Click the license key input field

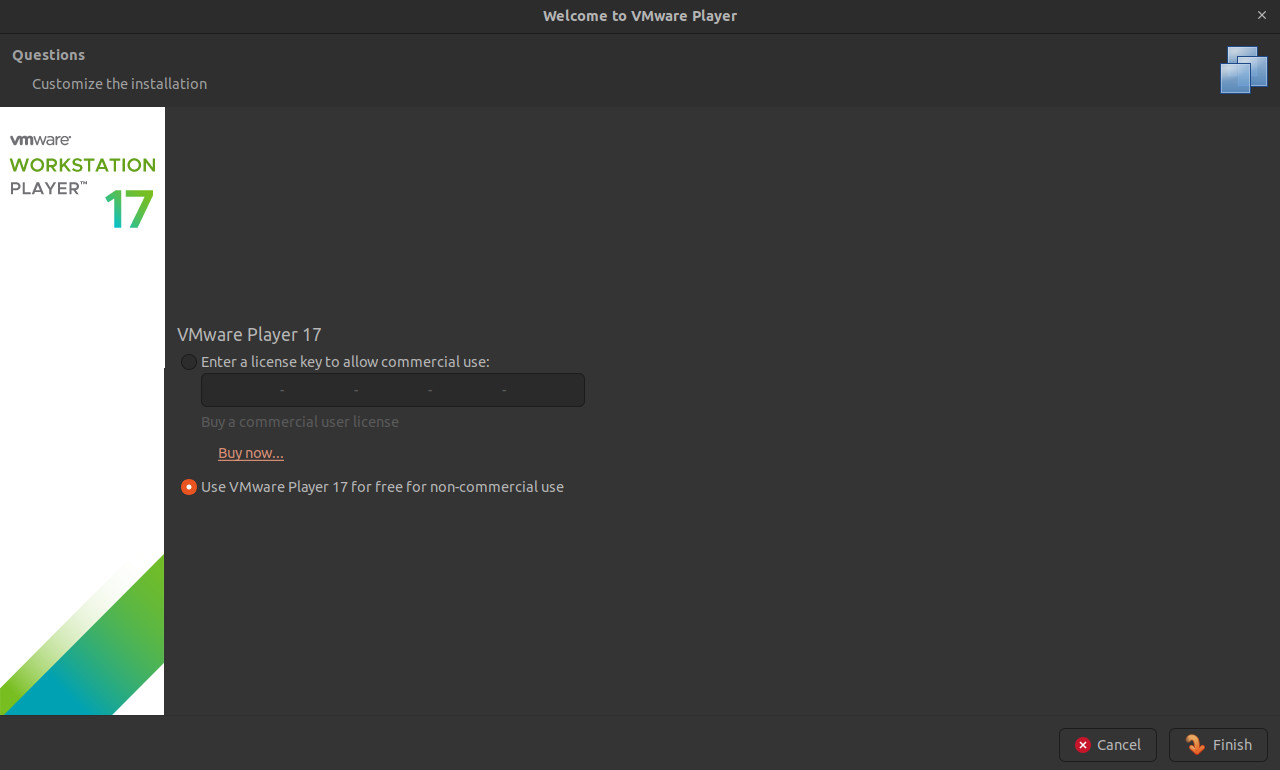point(393,390)
